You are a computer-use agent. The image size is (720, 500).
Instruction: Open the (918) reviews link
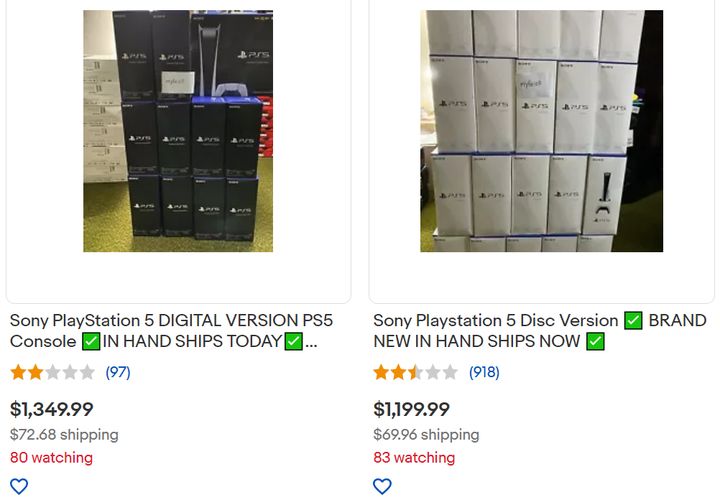tap(484, 373)
